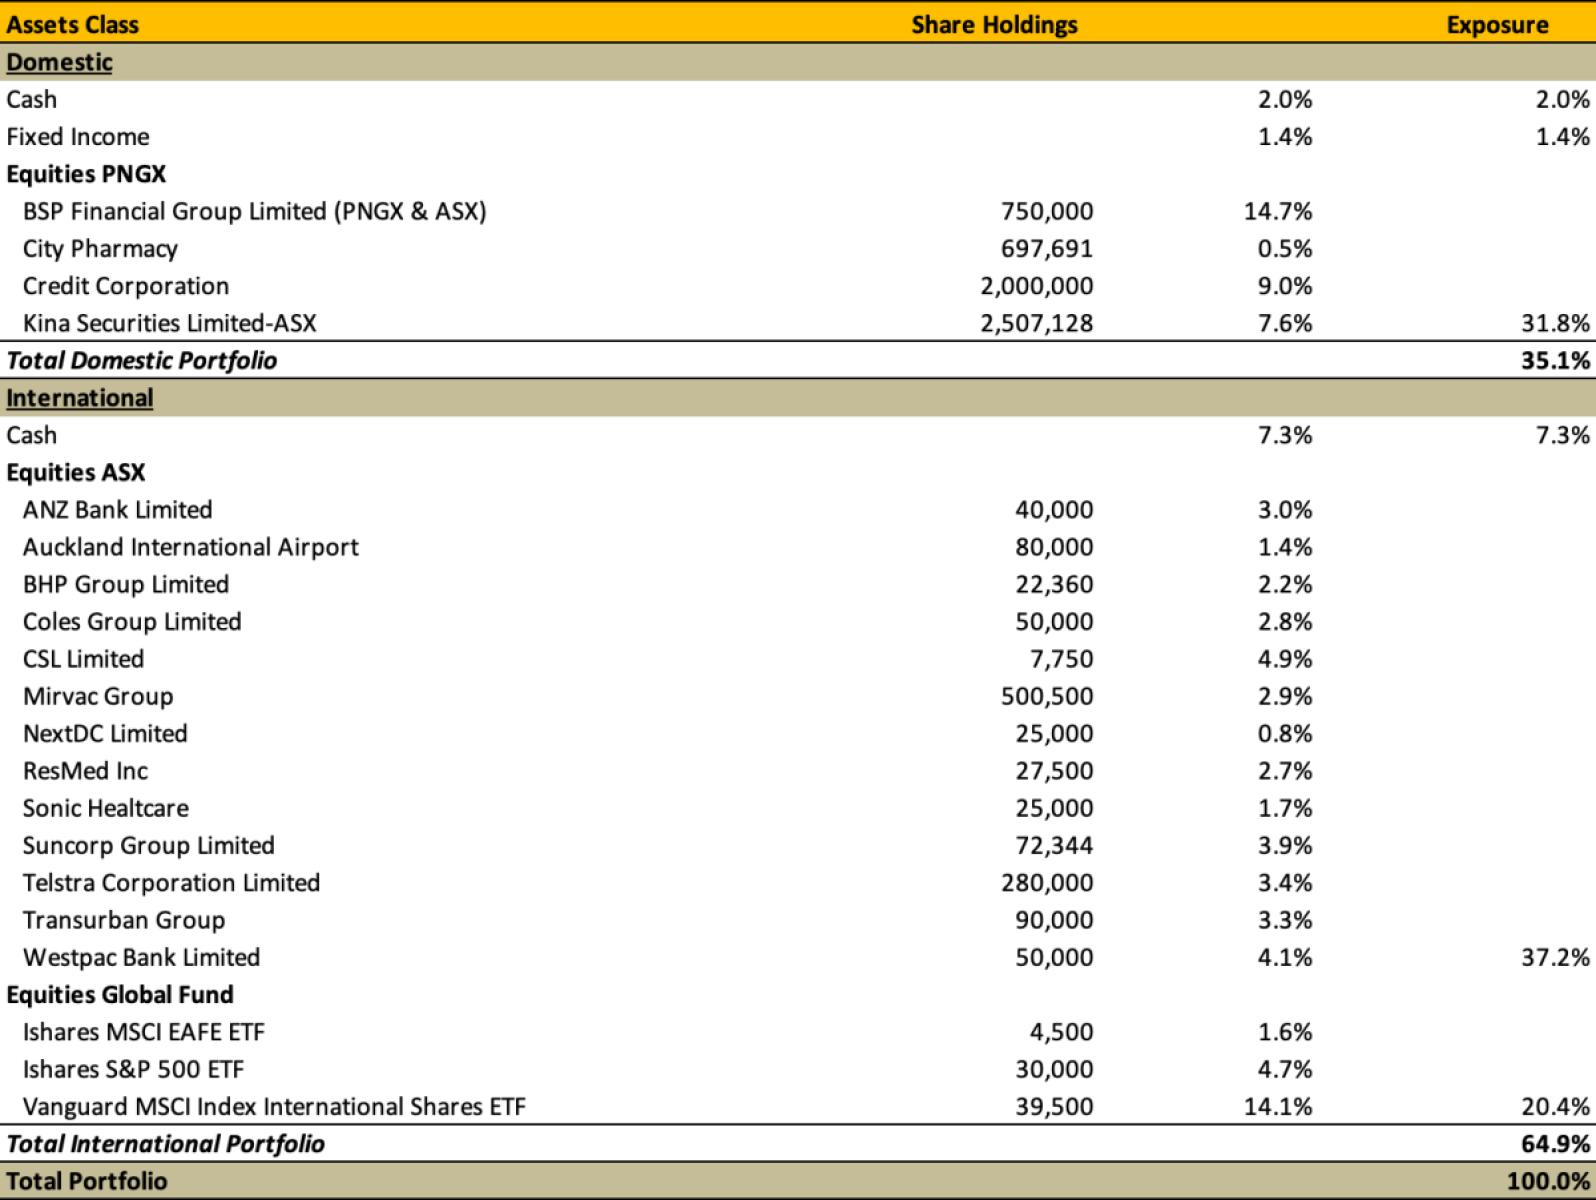Select Ishares MSCI EAFE ETF row
This screenshot has width=1596, height=1200.
pyautogui.click(x=798, y=1032)
